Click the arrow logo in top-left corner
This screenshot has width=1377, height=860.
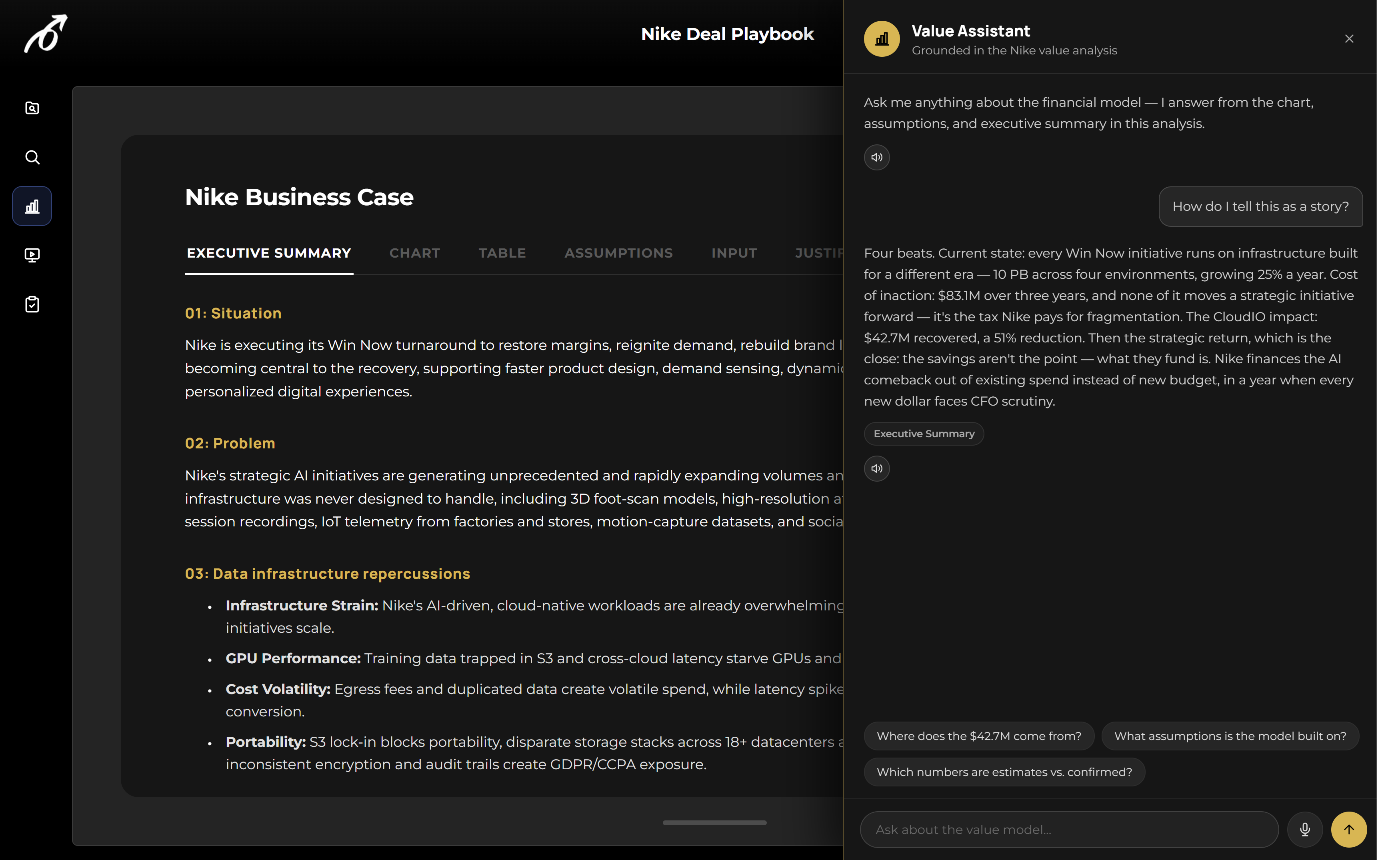(46, 34)
